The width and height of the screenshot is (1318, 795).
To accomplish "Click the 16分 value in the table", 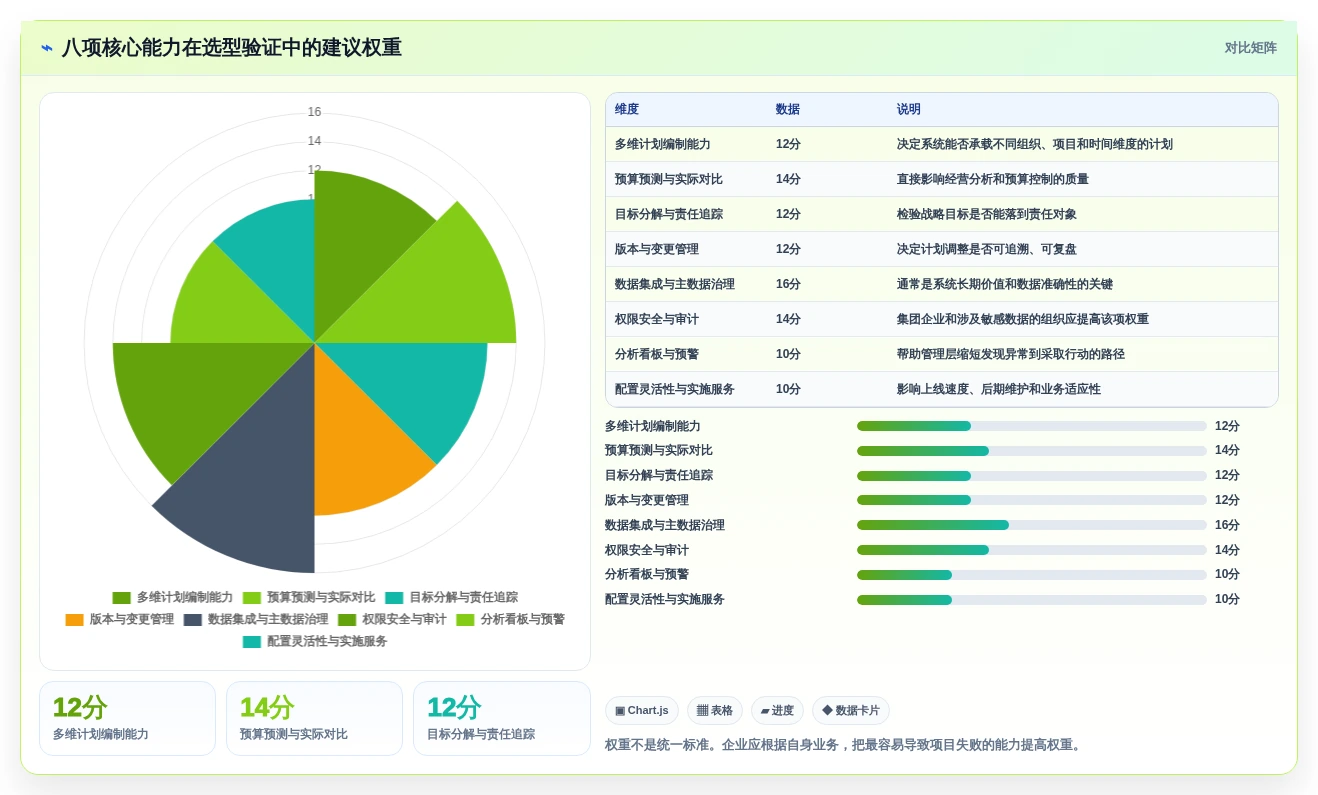I will (788, 284).
